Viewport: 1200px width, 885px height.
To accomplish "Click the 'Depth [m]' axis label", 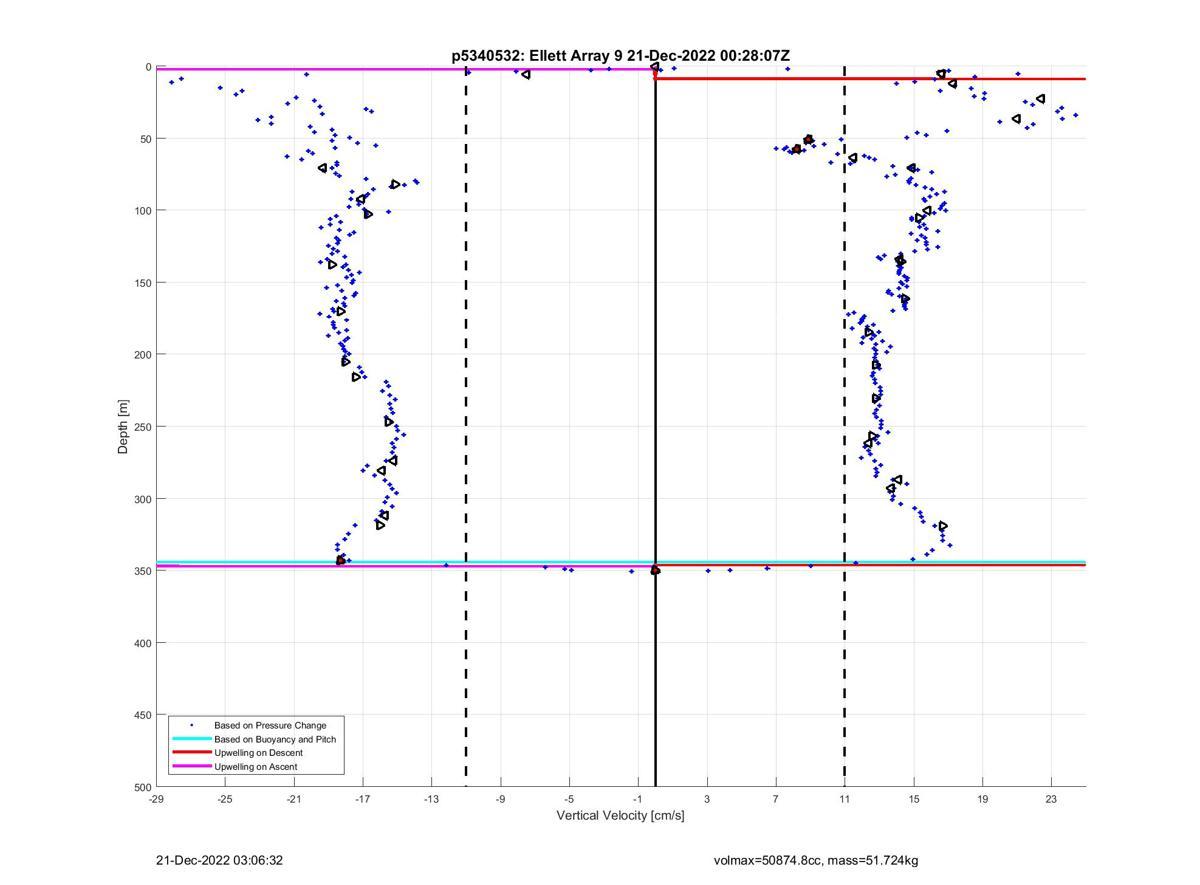I will pos(124,427).
